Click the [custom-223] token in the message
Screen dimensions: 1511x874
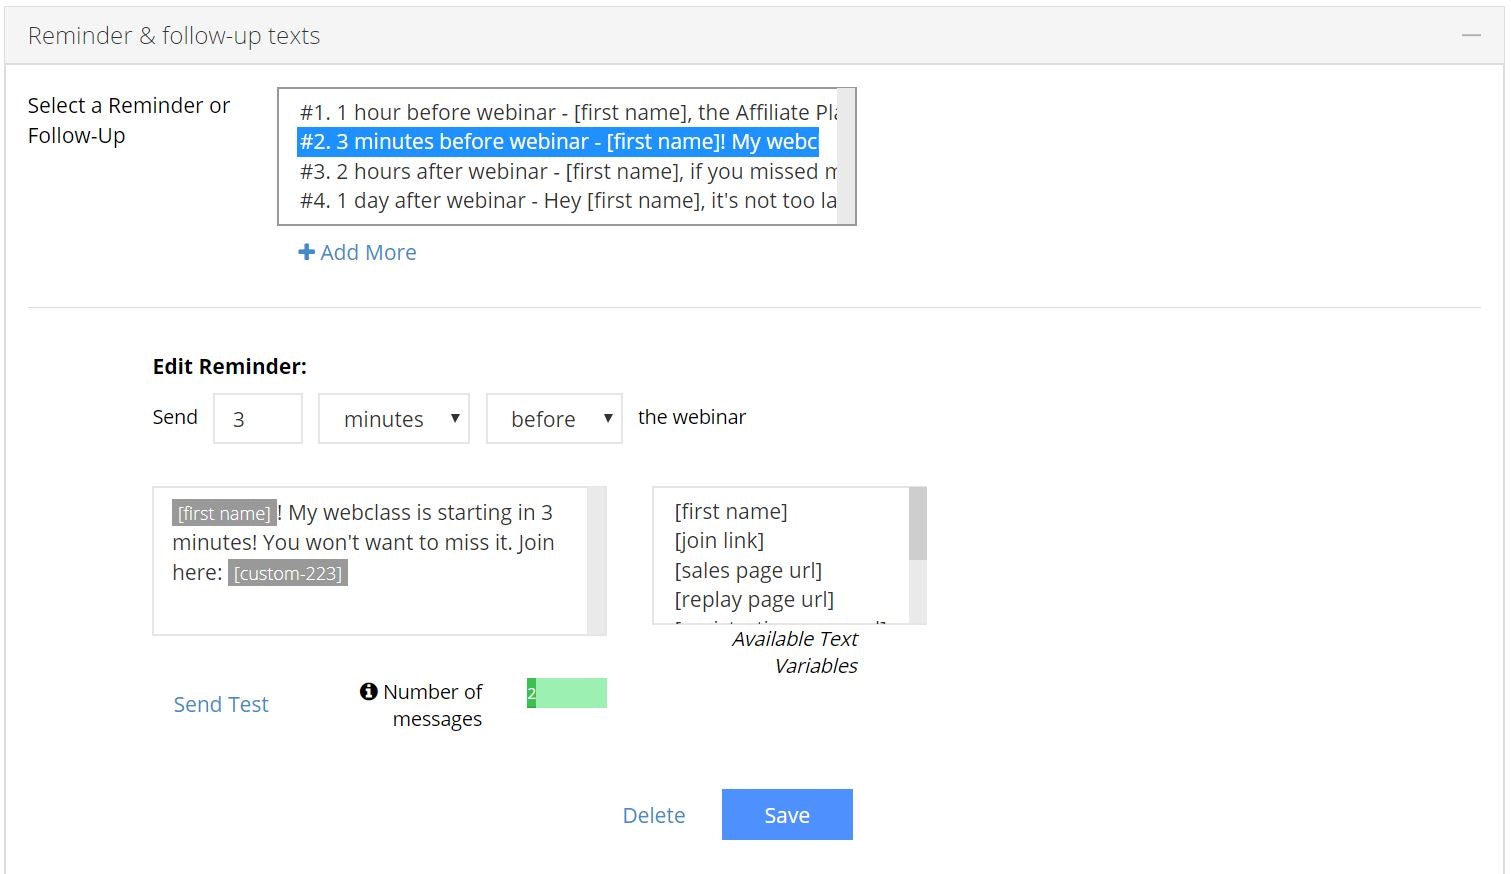(288, 573)
